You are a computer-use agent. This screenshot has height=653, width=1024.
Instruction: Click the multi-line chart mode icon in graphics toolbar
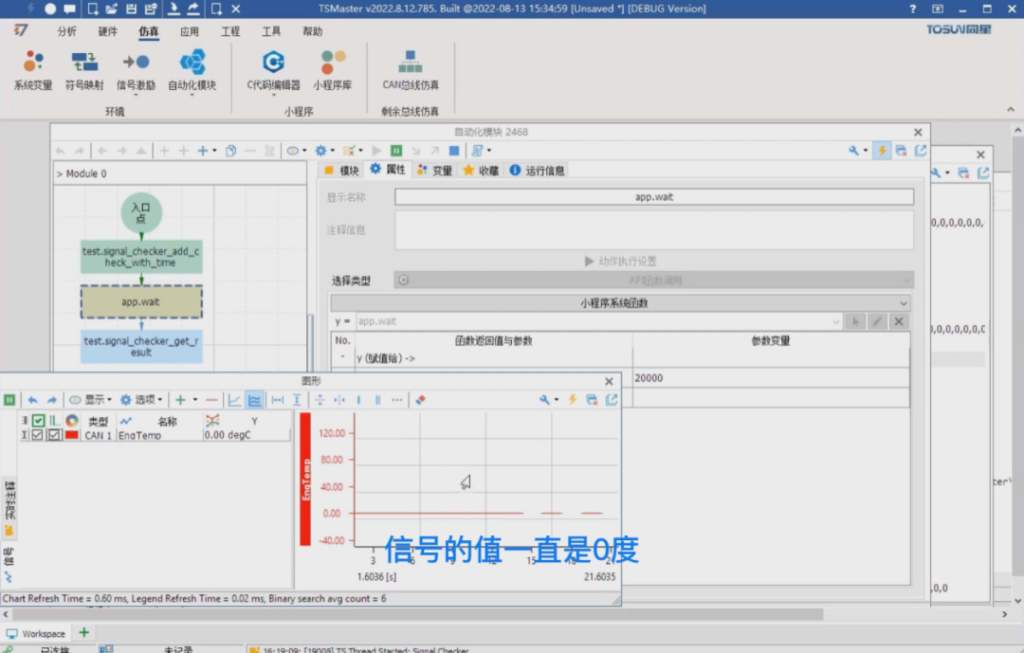click(255, 400)
